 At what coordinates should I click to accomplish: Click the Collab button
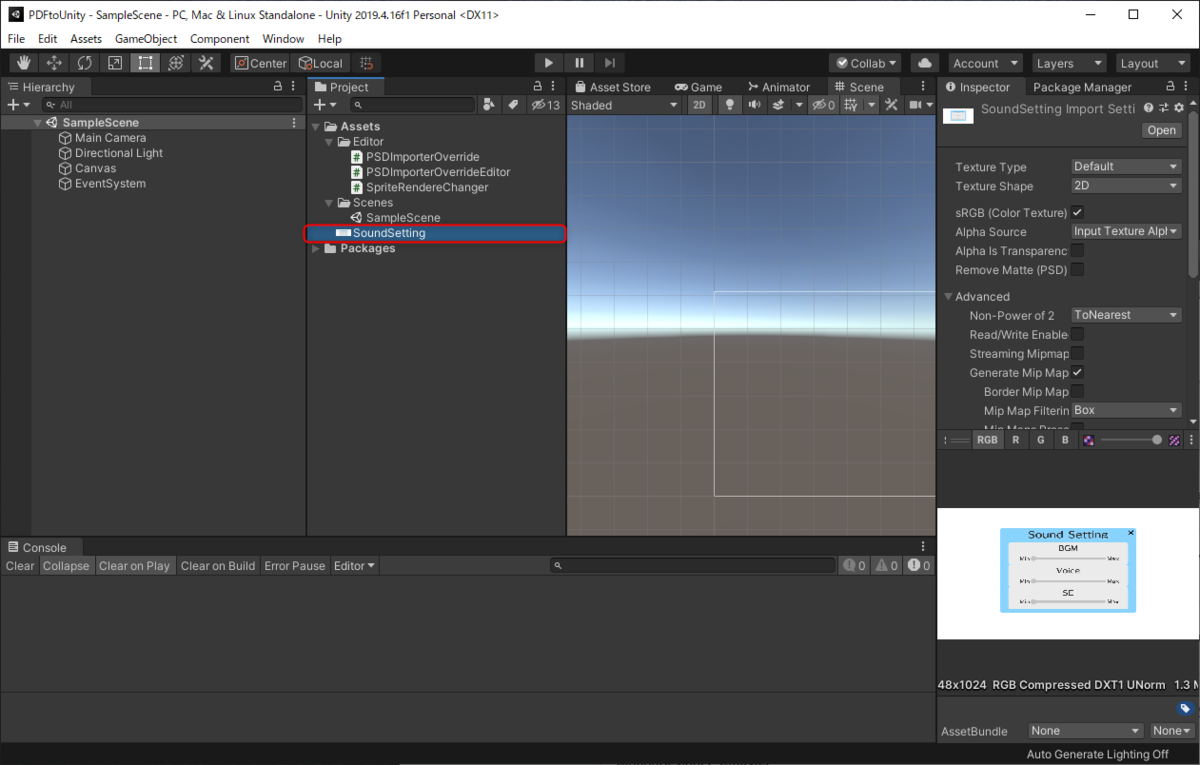(866, 63)
